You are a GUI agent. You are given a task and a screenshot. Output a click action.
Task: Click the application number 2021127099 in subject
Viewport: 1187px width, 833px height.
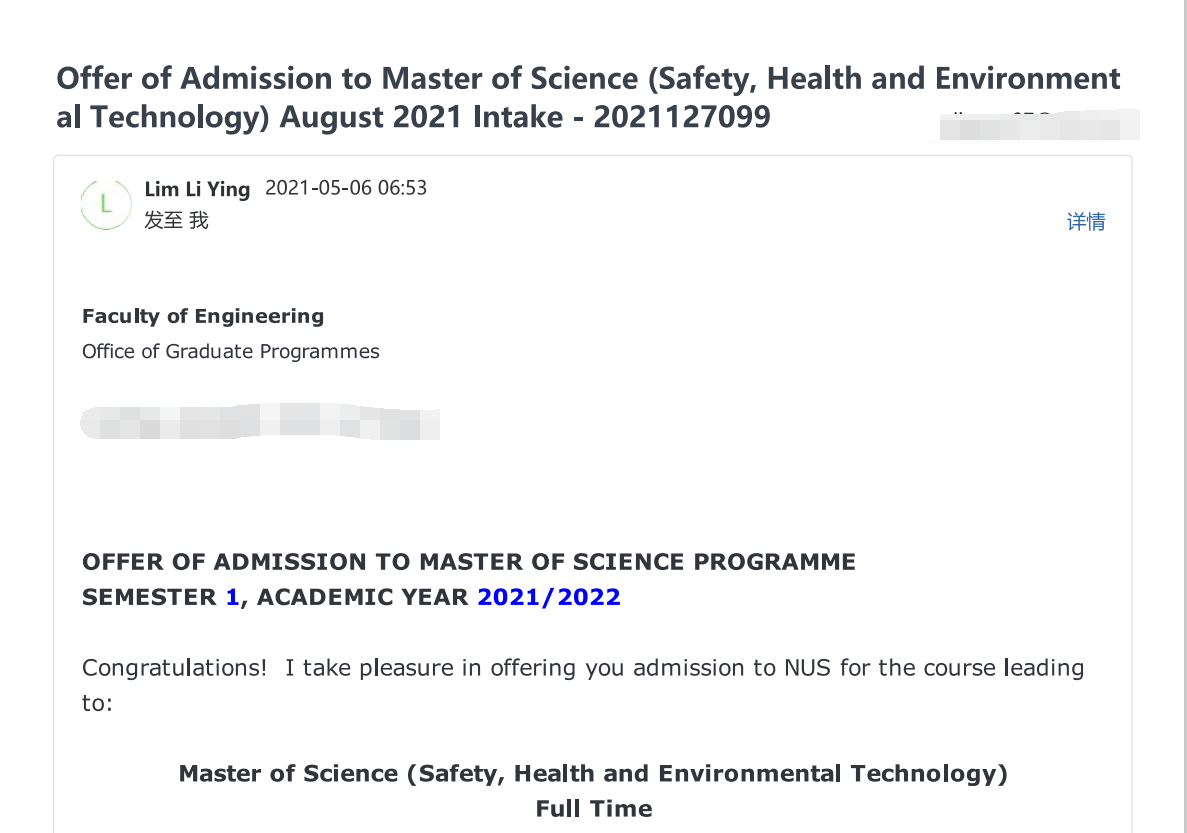(x=681, y=117)
